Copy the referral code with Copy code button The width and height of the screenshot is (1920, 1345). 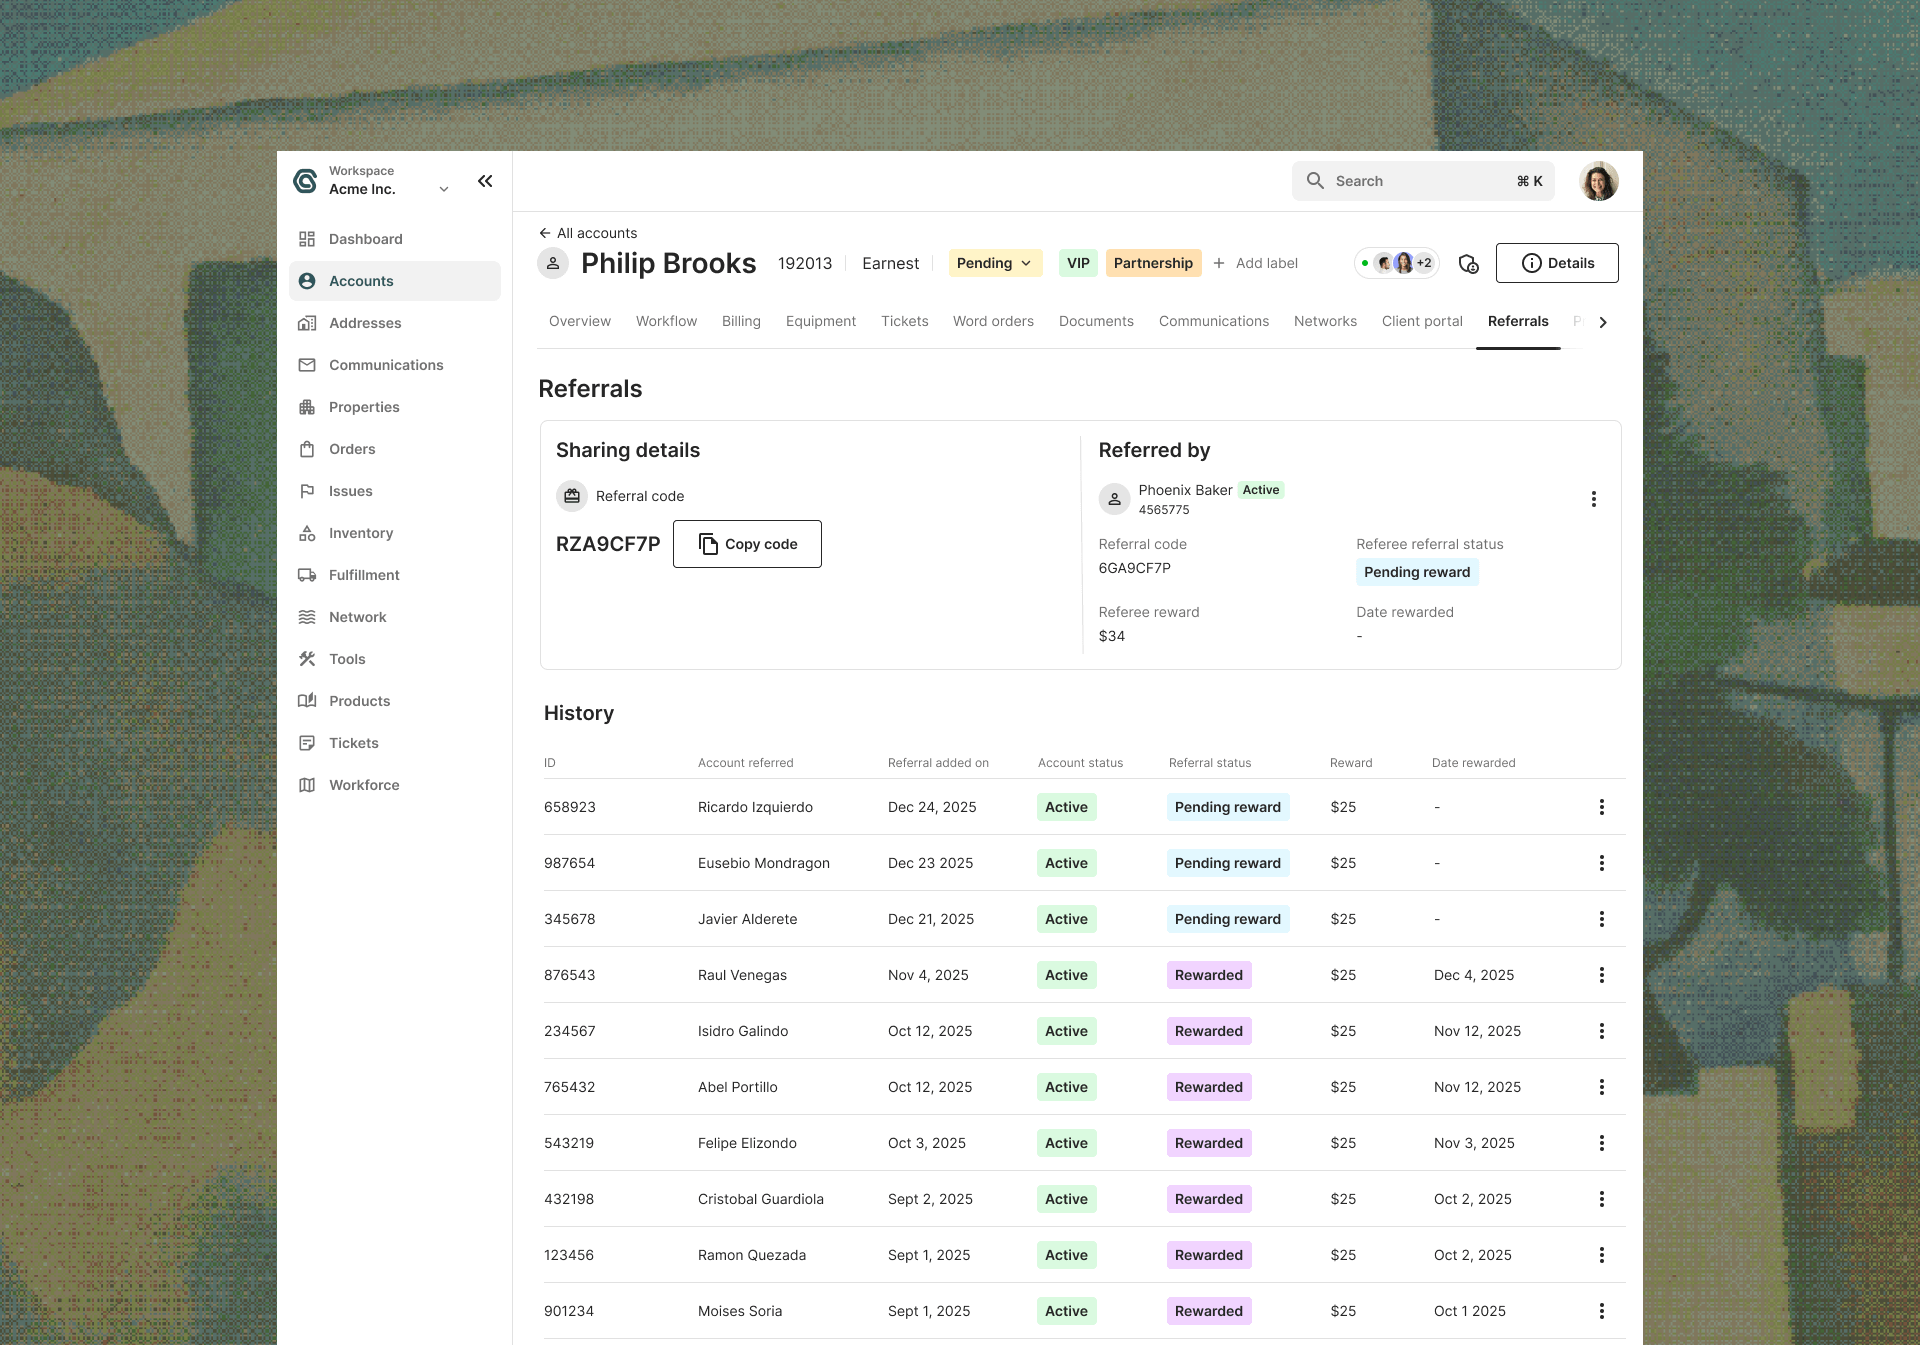[747, 544]
